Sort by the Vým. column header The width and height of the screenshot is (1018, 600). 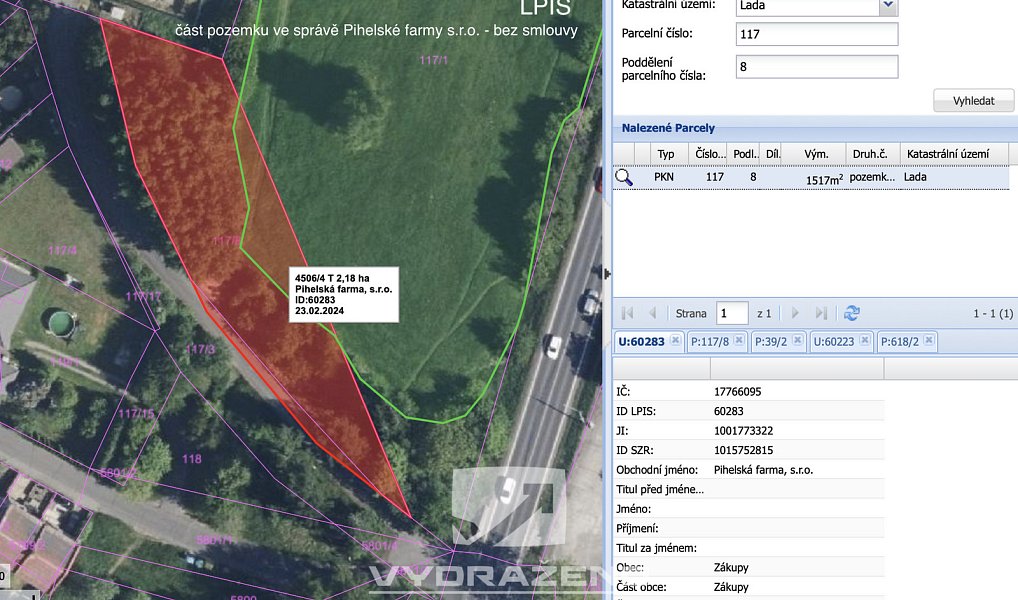pyautogui.click(x=815, y=154)
